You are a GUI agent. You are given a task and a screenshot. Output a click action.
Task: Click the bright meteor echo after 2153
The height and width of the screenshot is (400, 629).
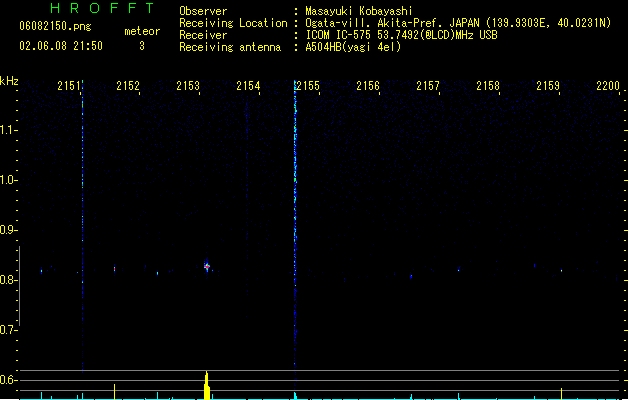tap(207, 266)
